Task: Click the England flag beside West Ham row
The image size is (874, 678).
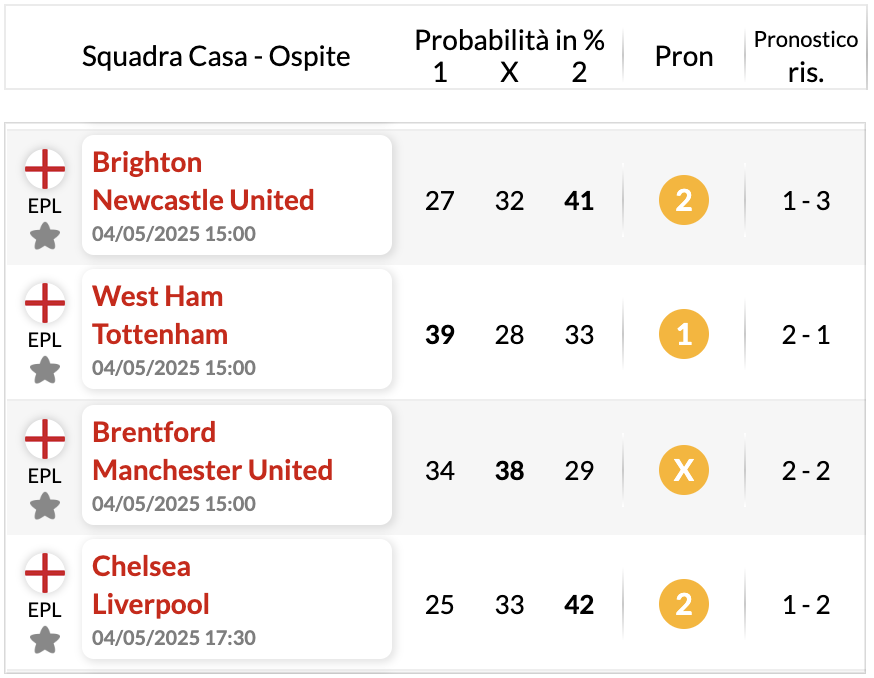Action: point(45,303)
